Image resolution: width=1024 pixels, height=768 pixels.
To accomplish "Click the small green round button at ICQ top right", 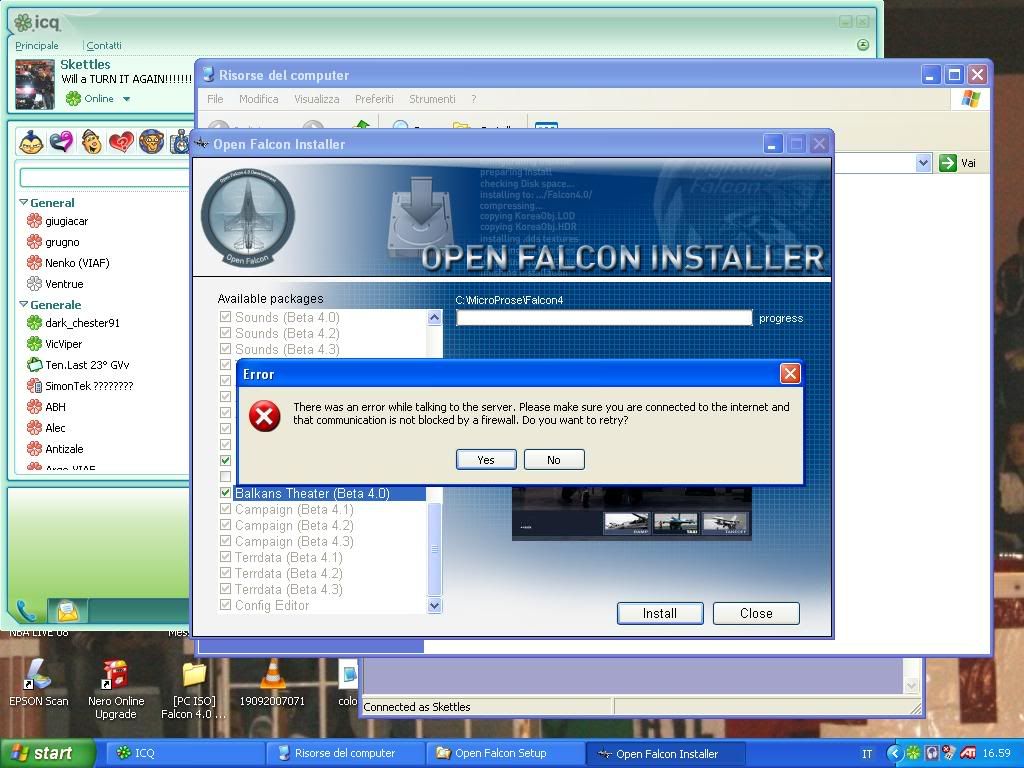I will pos(863,44).
